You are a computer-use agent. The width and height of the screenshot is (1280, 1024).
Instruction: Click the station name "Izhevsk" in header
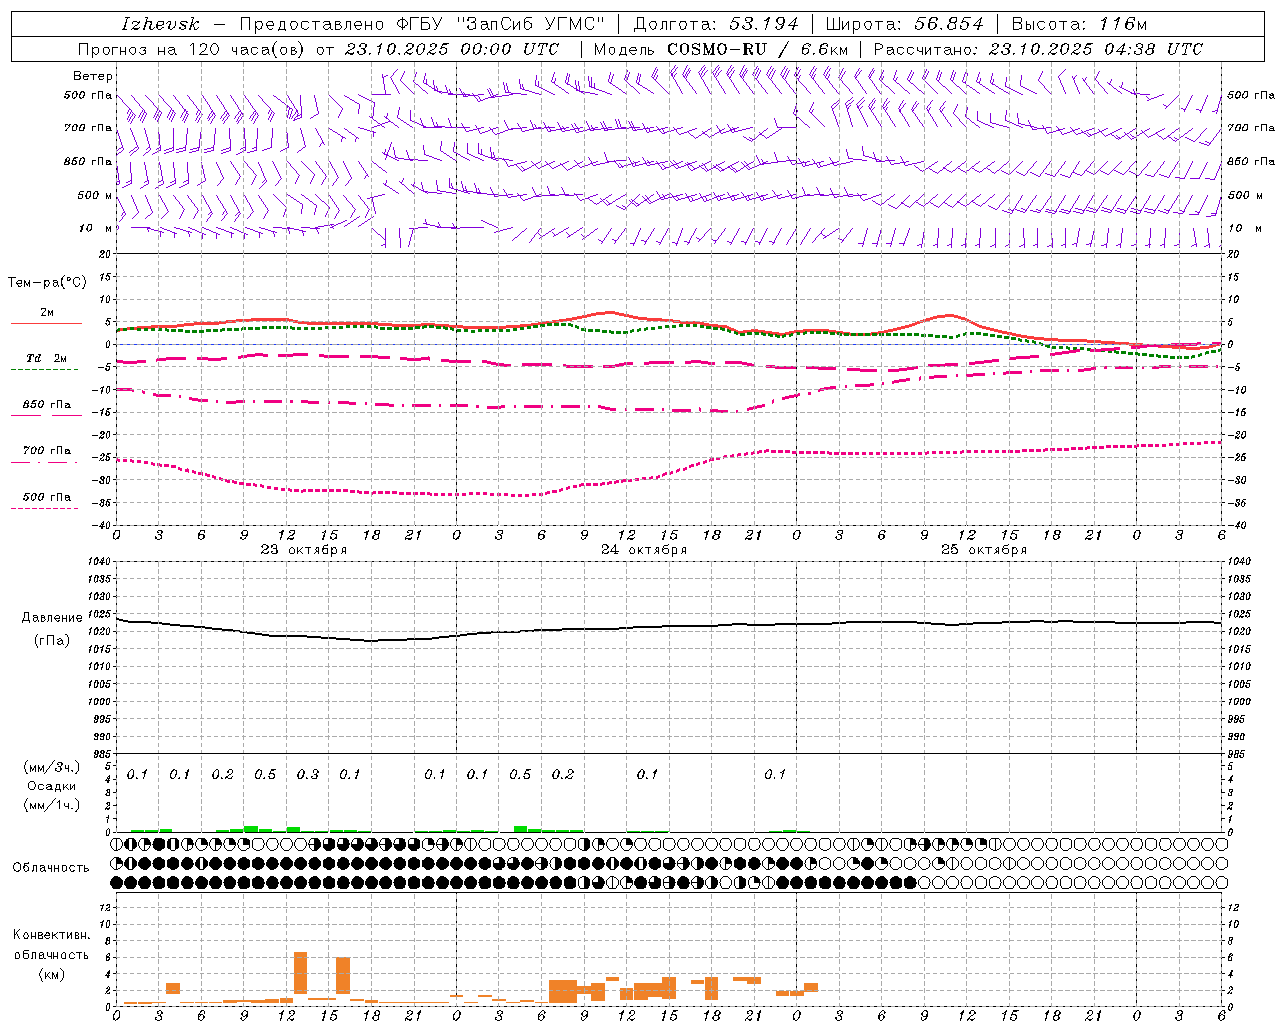(x=160, y=24)
